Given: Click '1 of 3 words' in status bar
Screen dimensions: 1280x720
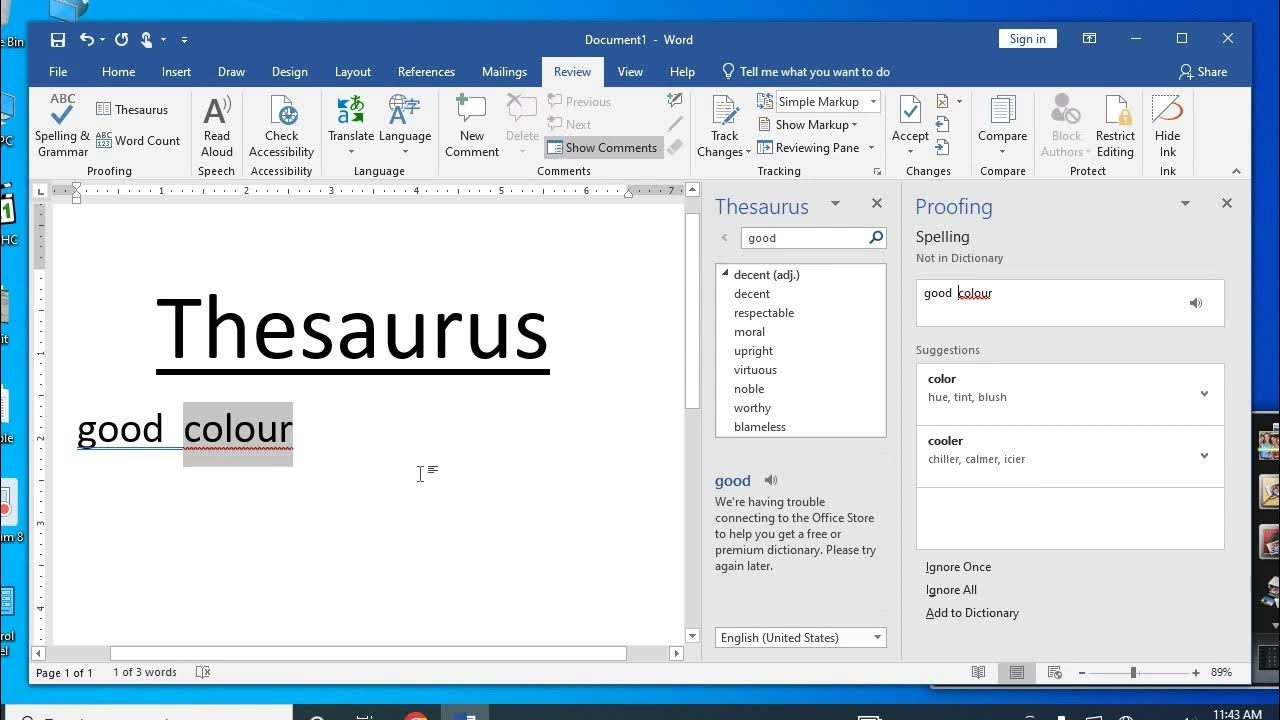Looking at the screenshot, I should [145, 672].
